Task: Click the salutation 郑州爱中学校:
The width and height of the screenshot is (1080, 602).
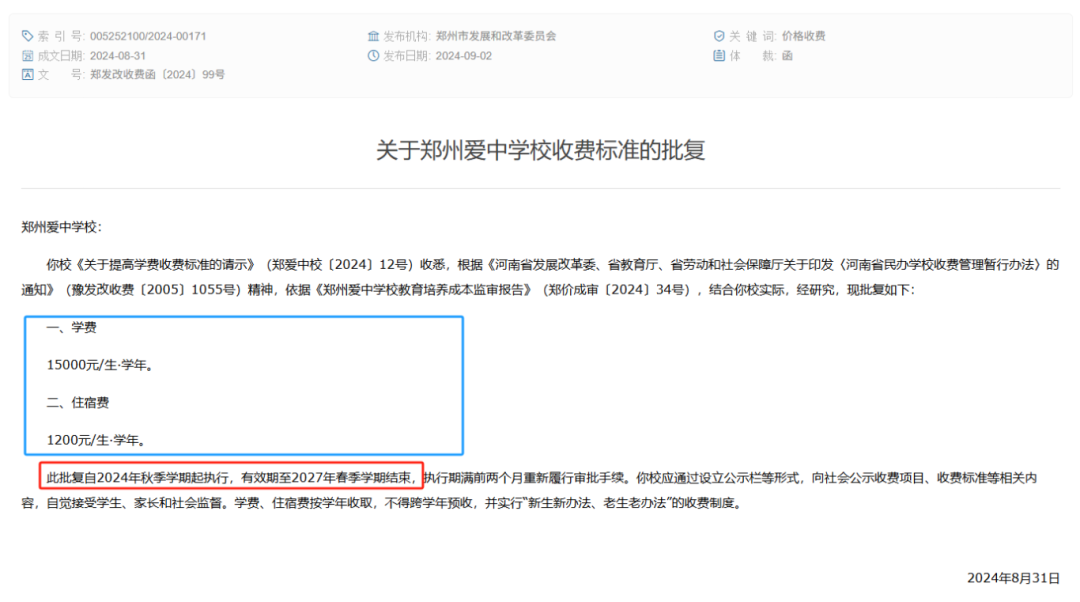Action: (62, 227)
